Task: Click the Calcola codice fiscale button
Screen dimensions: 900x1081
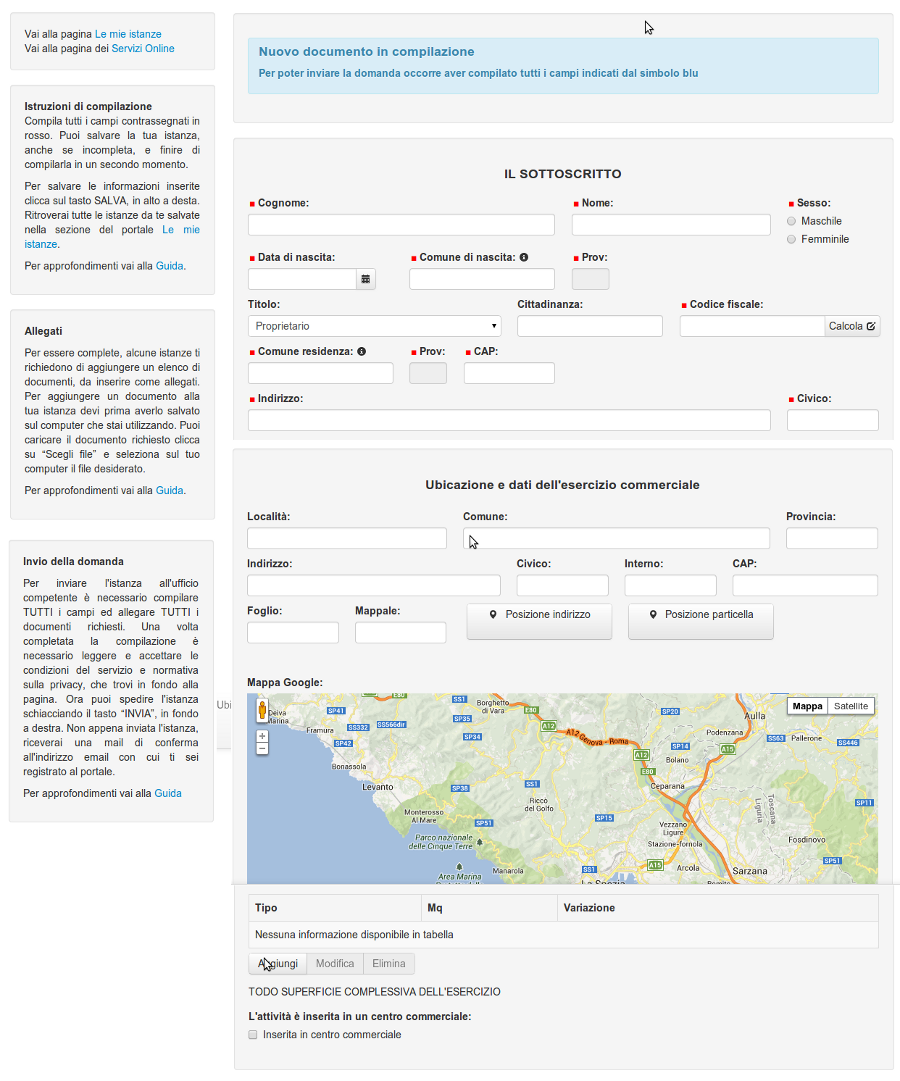Action: pyautogui.click(x=852, y=326)
